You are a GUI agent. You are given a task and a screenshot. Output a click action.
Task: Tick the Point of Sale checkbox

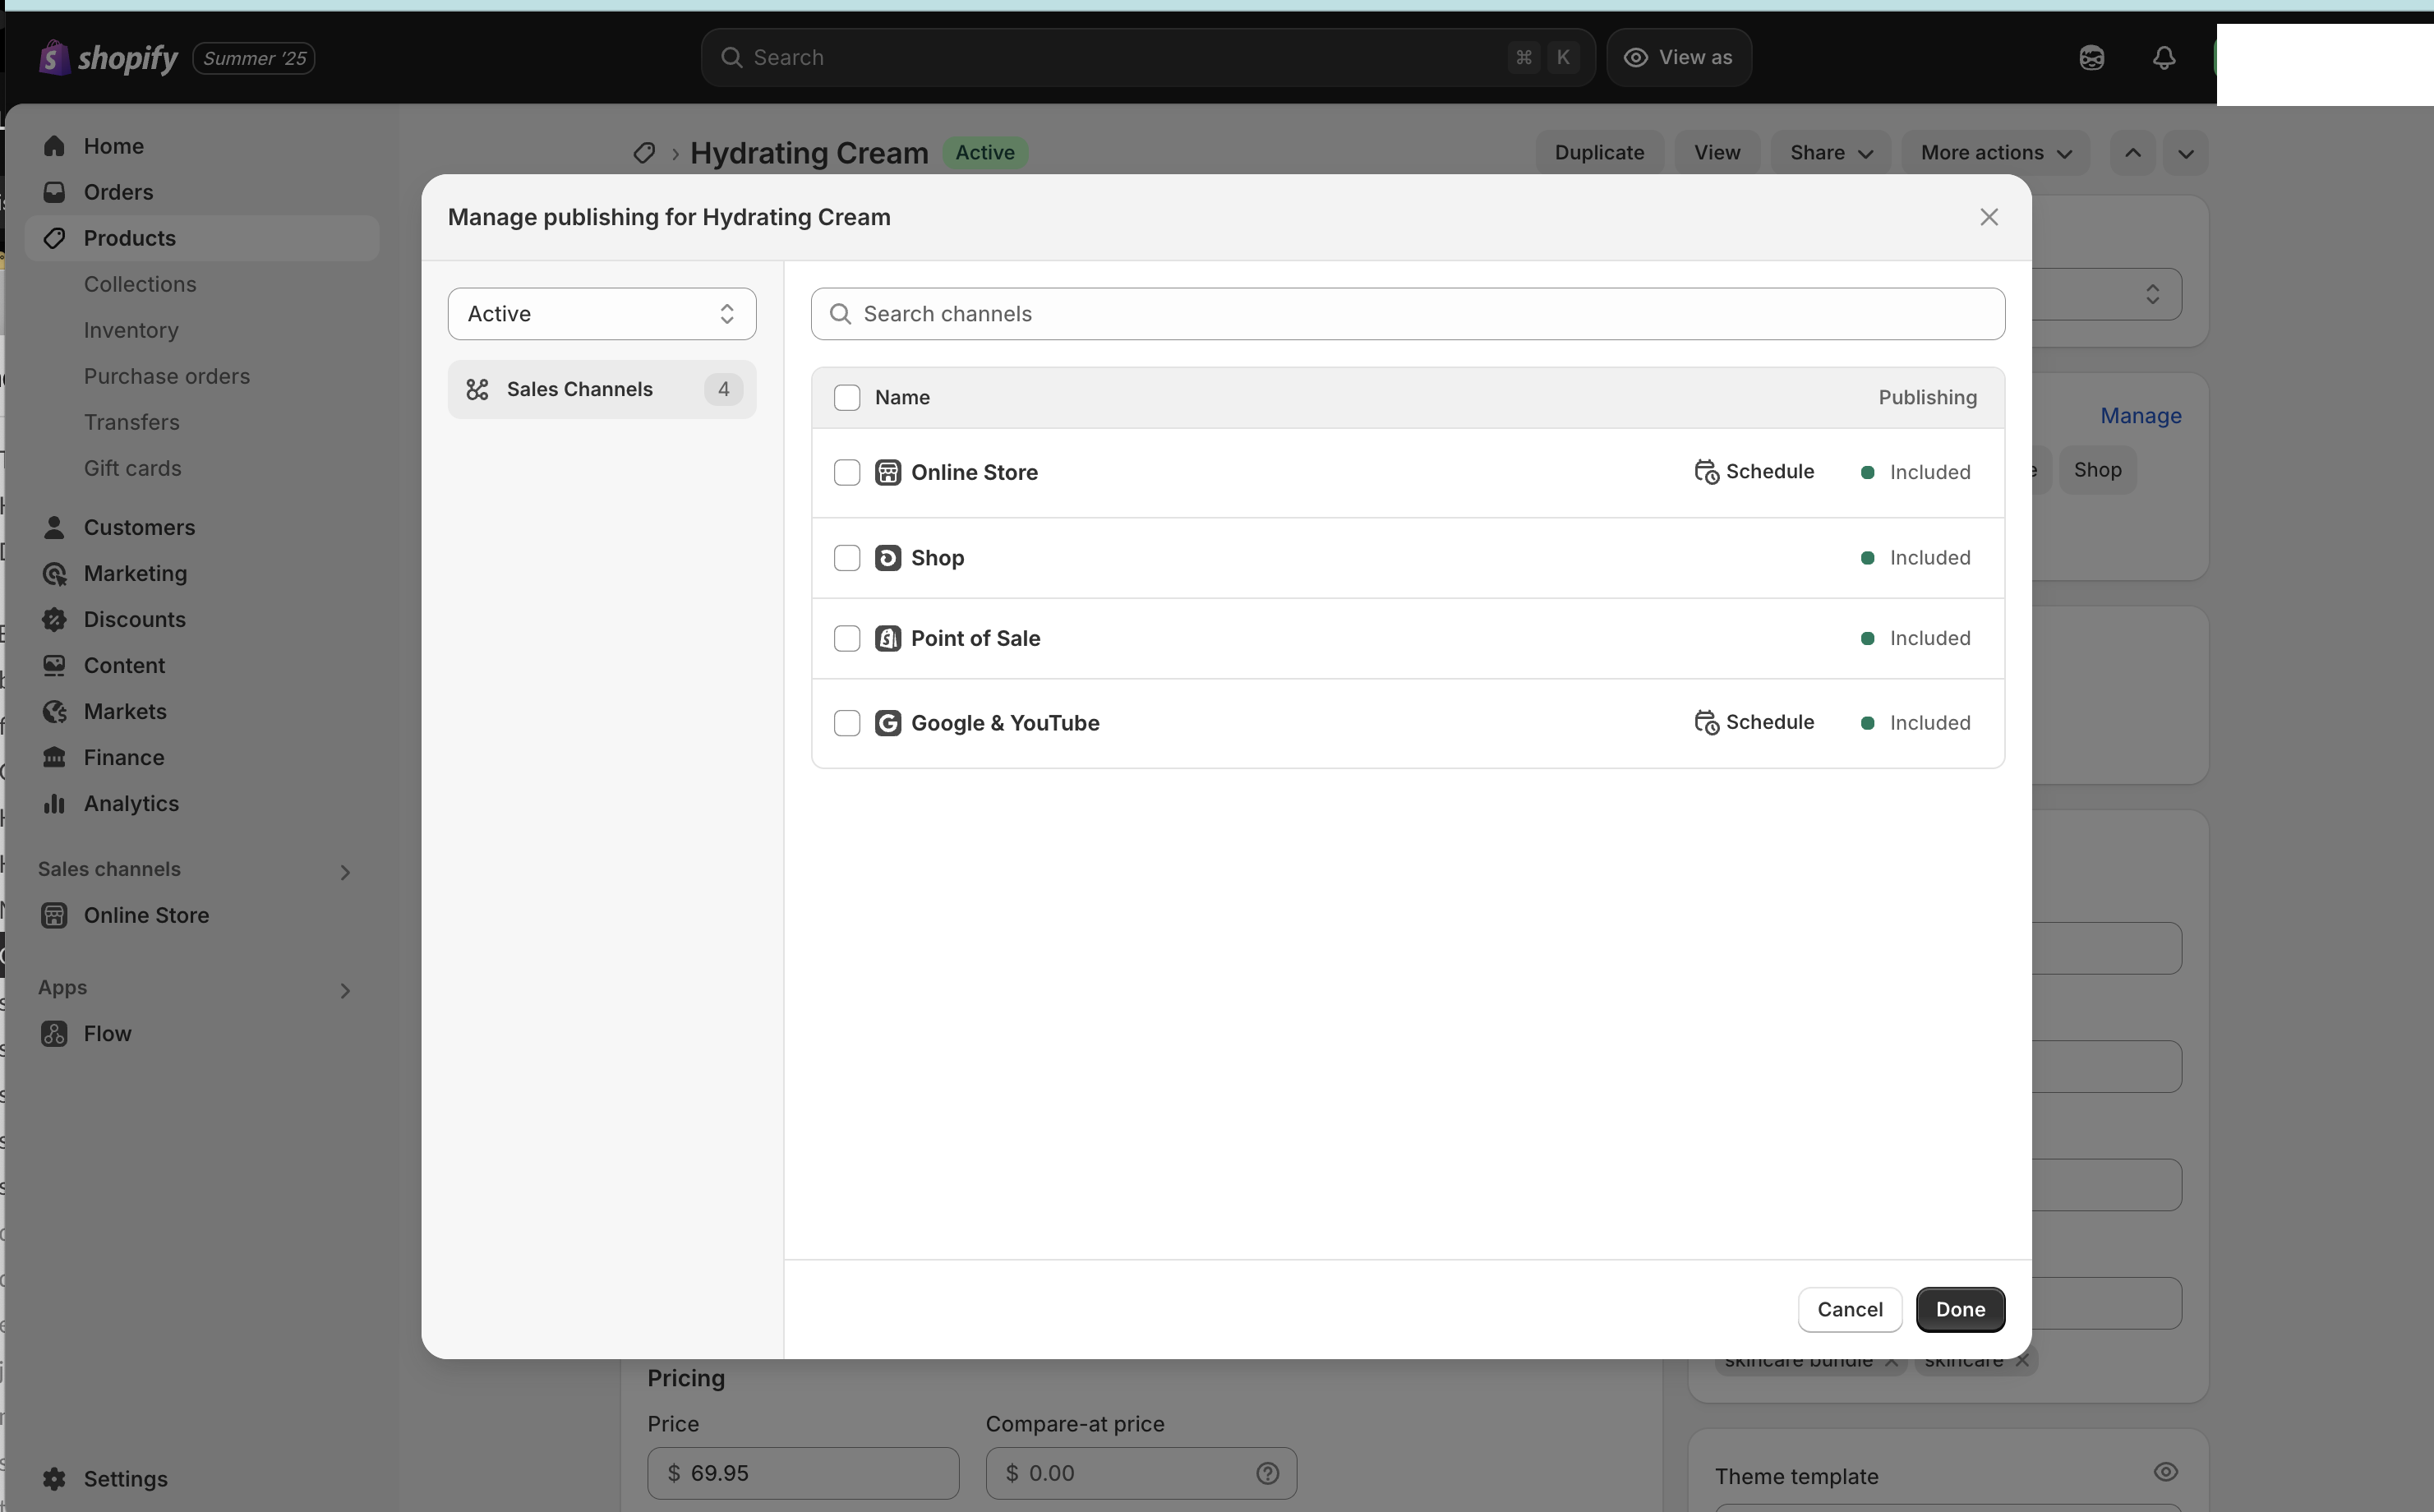coord(846,638)
